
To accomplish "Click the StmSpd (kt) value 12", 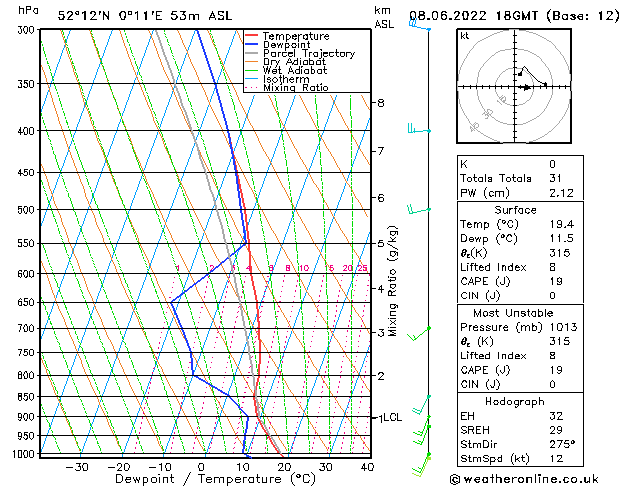I will [x=556, y=459].
